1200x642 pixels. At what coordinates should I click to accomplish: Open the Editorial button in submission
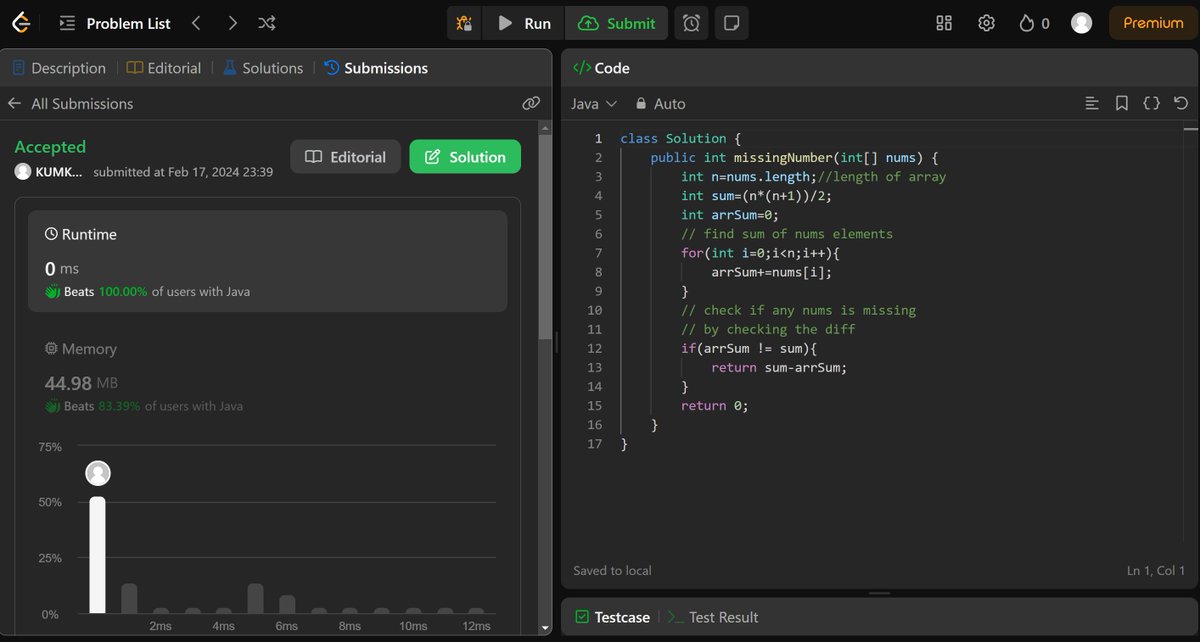(345, 157)
